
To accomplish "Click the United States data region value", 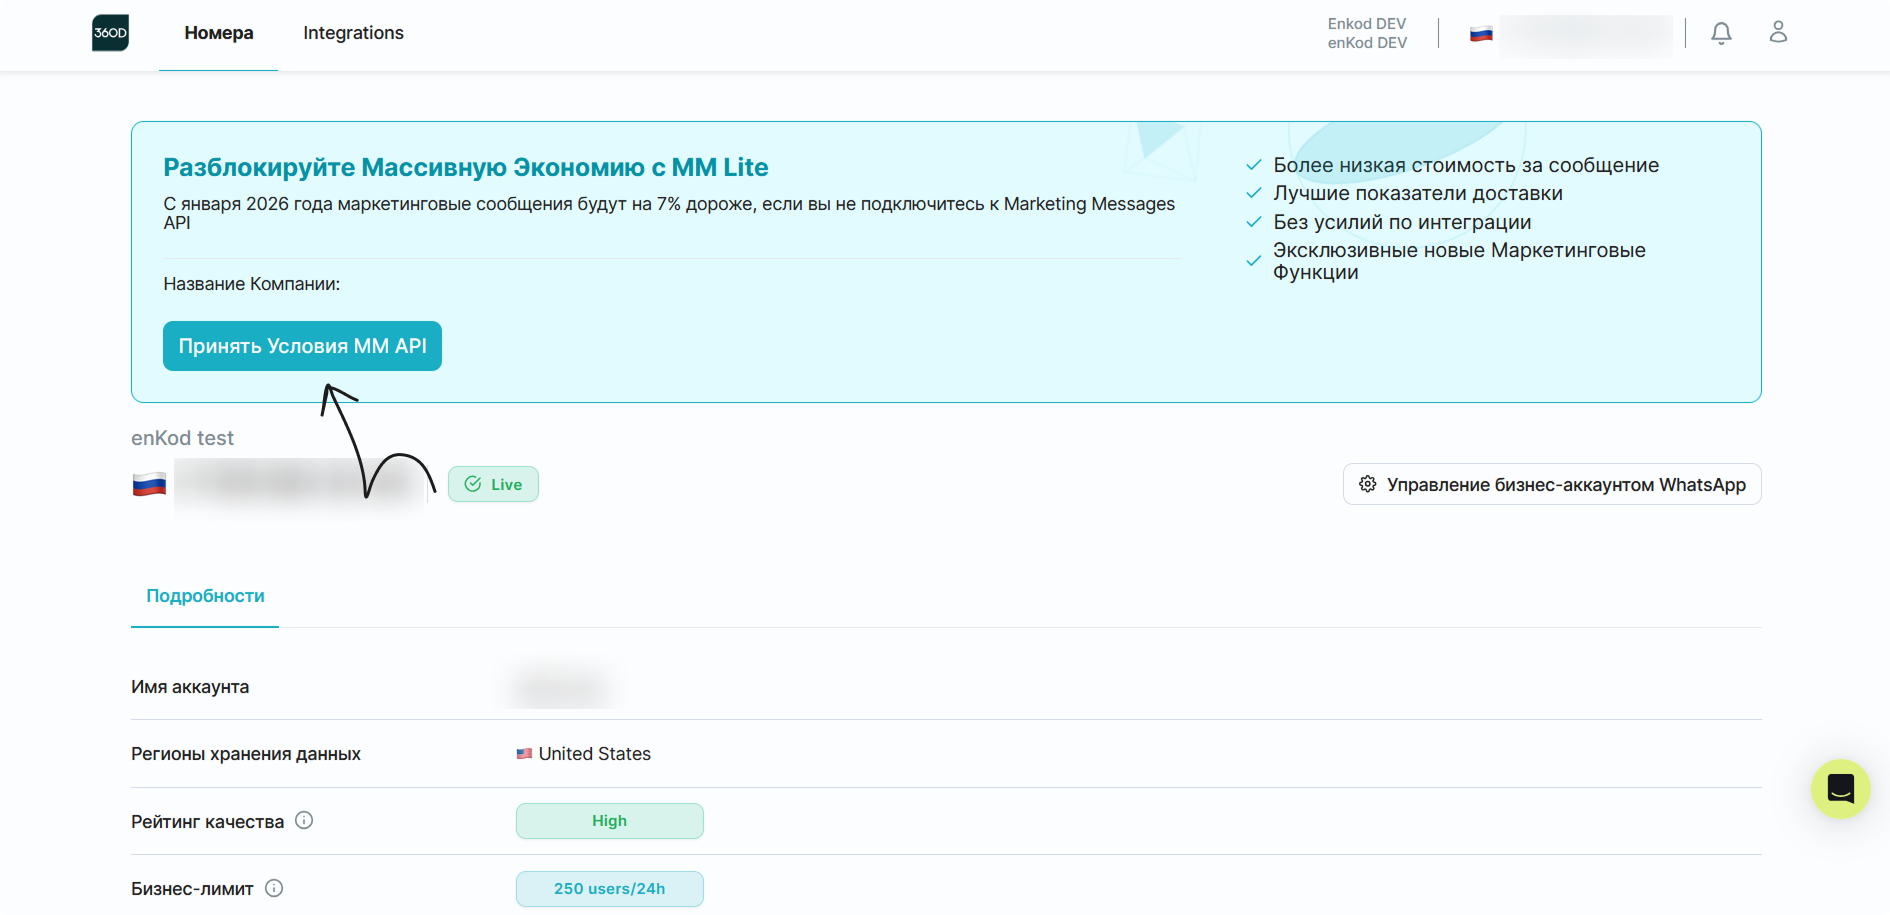I will click(x=594, y=754).
